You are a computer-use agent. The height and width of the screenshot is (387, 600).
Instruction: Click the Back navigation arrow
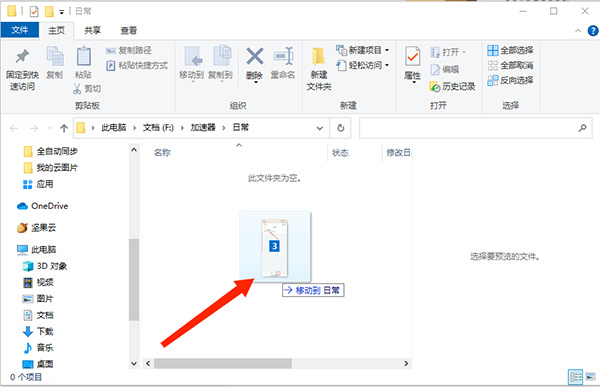[14, 128]
